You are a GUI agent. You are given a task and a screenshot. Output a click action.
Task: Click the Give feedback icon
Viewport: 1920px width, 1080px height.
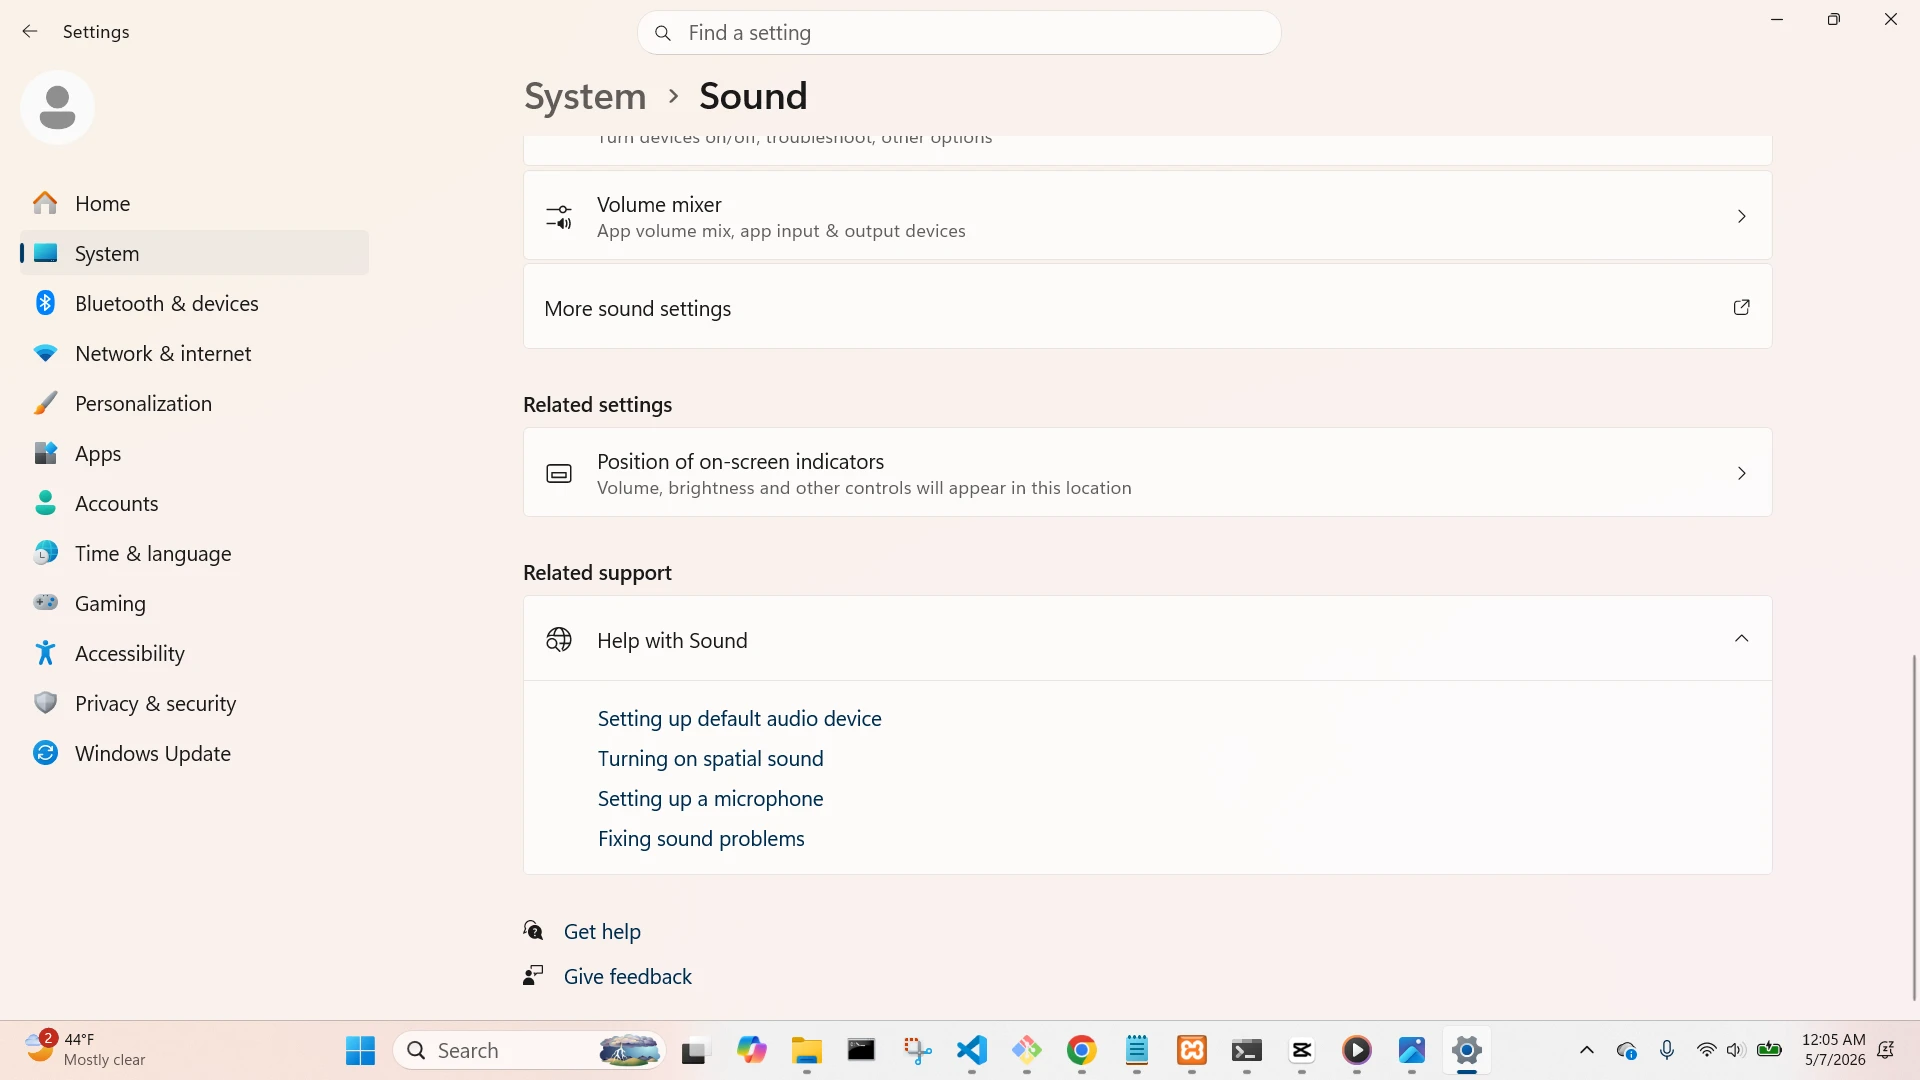pyautogui.click(x=534, y=976)
